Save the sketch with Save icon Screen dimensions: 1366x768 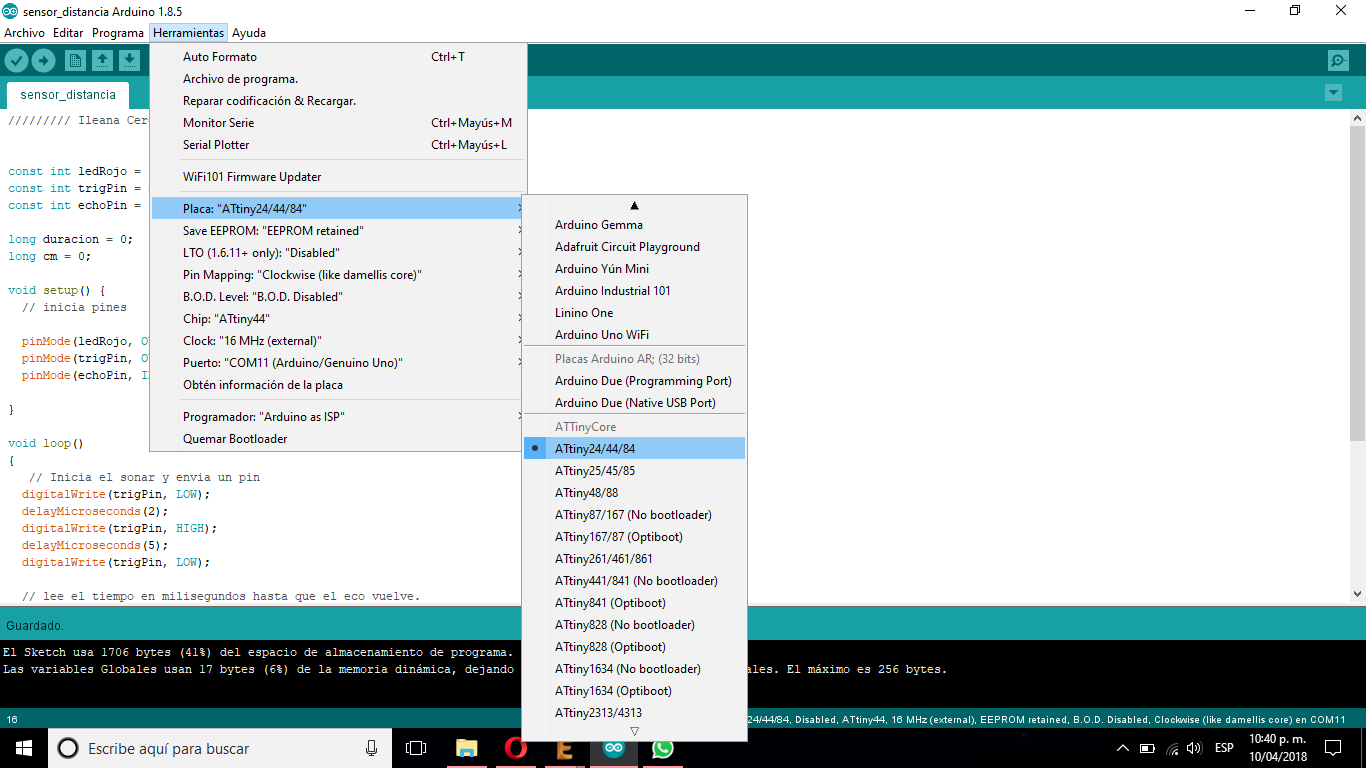click(x=129, y=61)
